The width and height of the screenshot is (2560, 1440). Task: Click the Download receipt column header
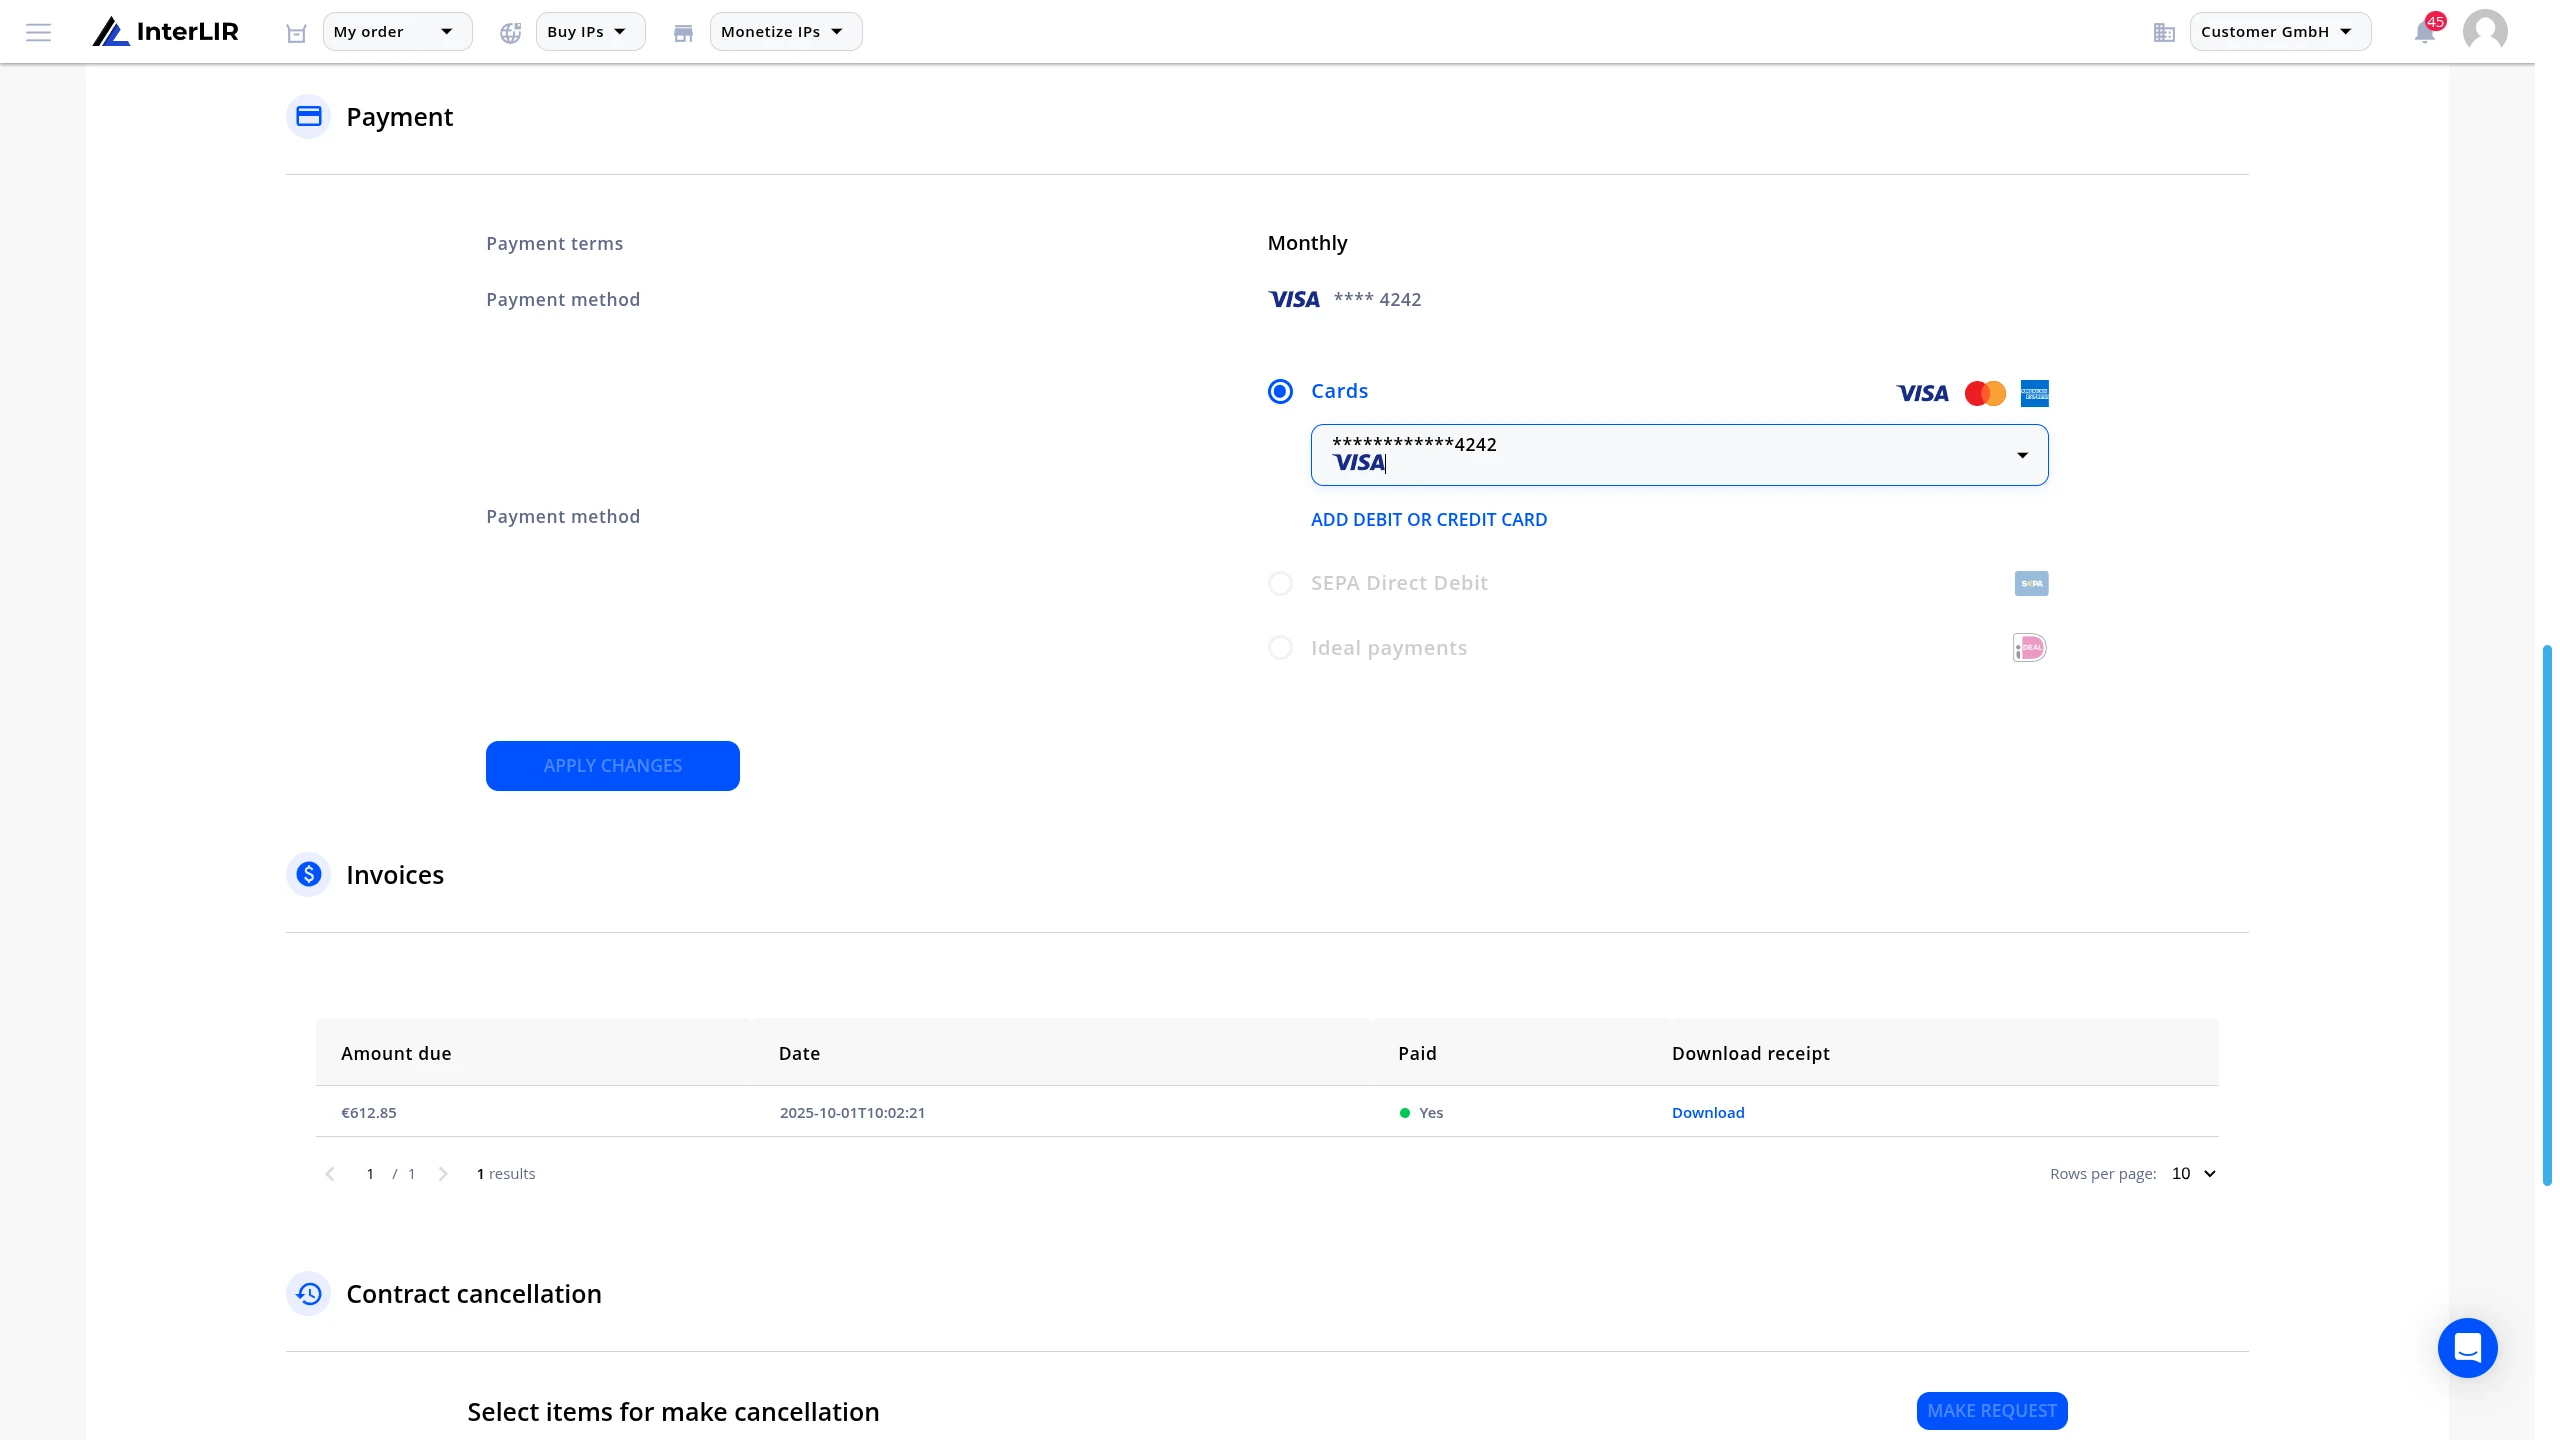(x=1750, y=1054)
